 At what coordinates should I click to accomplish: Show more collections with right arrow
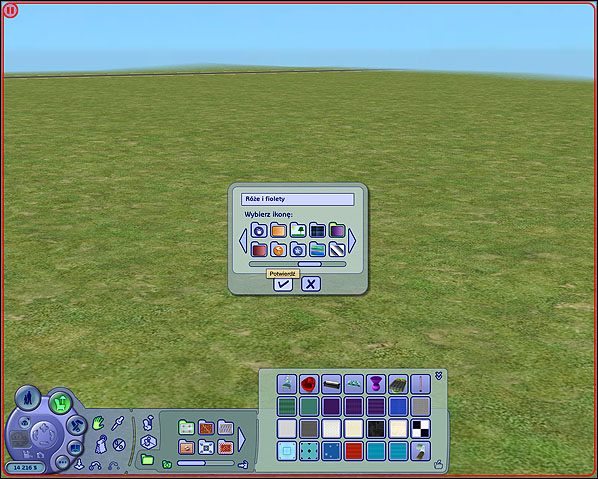pyautogui.click(x=241, y=439)
